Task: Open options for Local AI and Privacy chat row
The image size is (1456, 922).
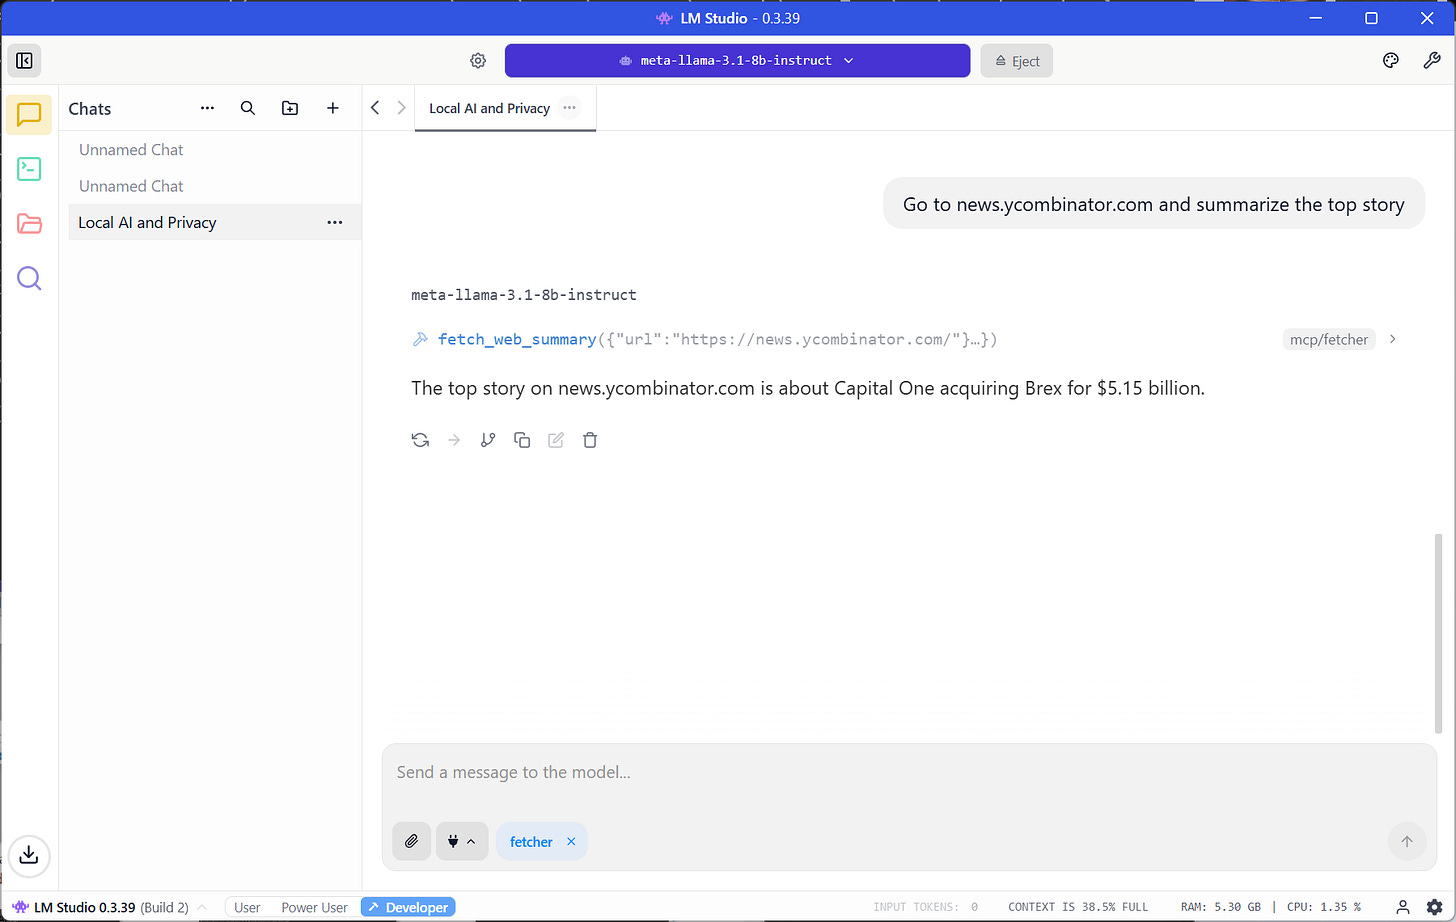Action: tap(335, 222)
